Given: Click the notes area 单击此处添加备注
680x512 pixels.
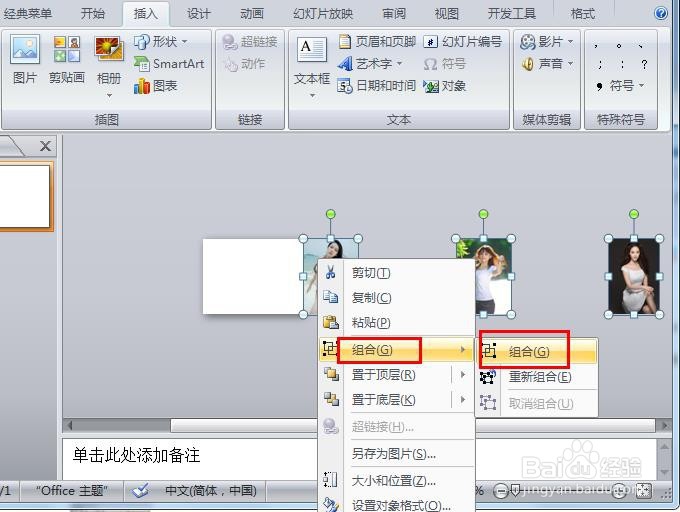Looking at the screenshot, I should (136, 455).
